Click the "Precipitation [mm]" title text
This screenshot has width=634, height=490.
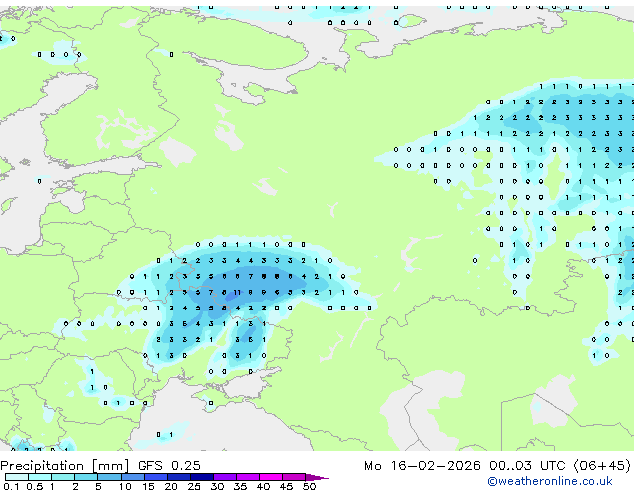pos(64,466)
